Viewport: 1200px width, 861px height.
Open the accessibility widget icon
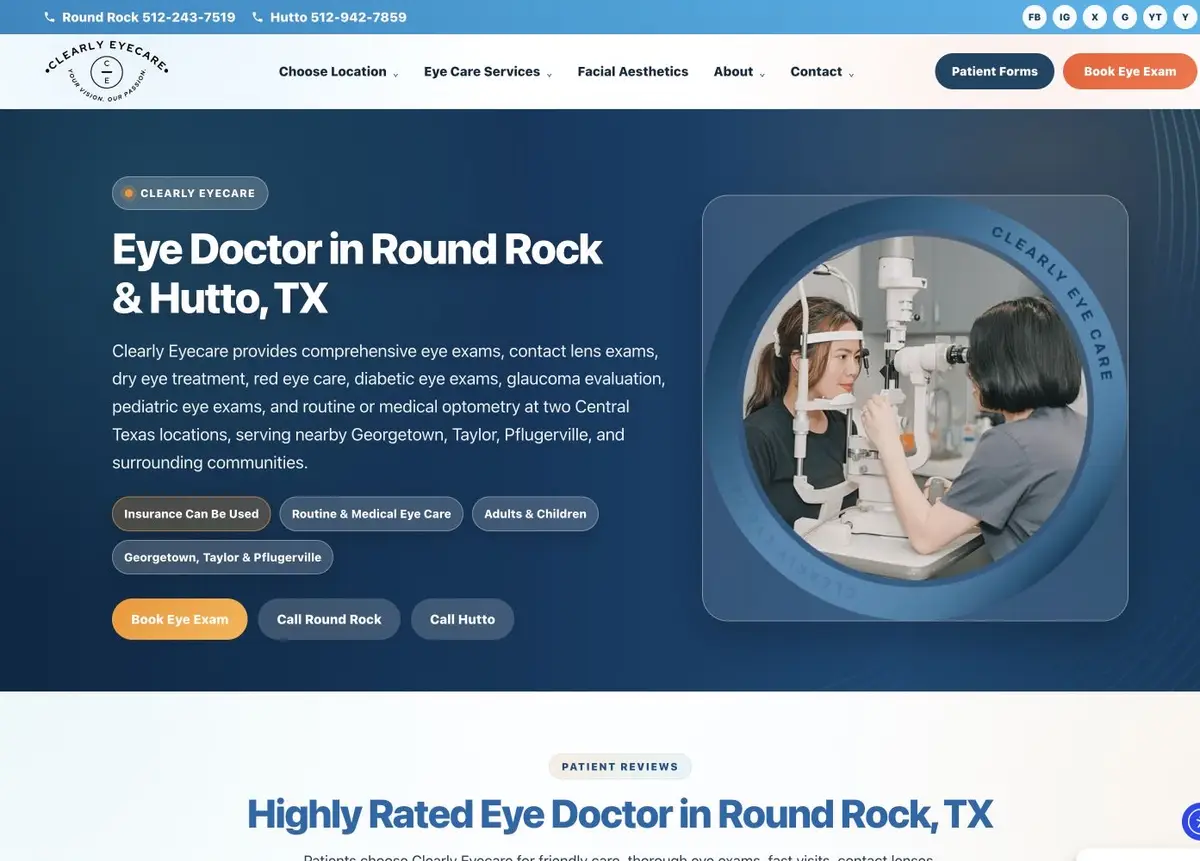tap(1191, 822)
